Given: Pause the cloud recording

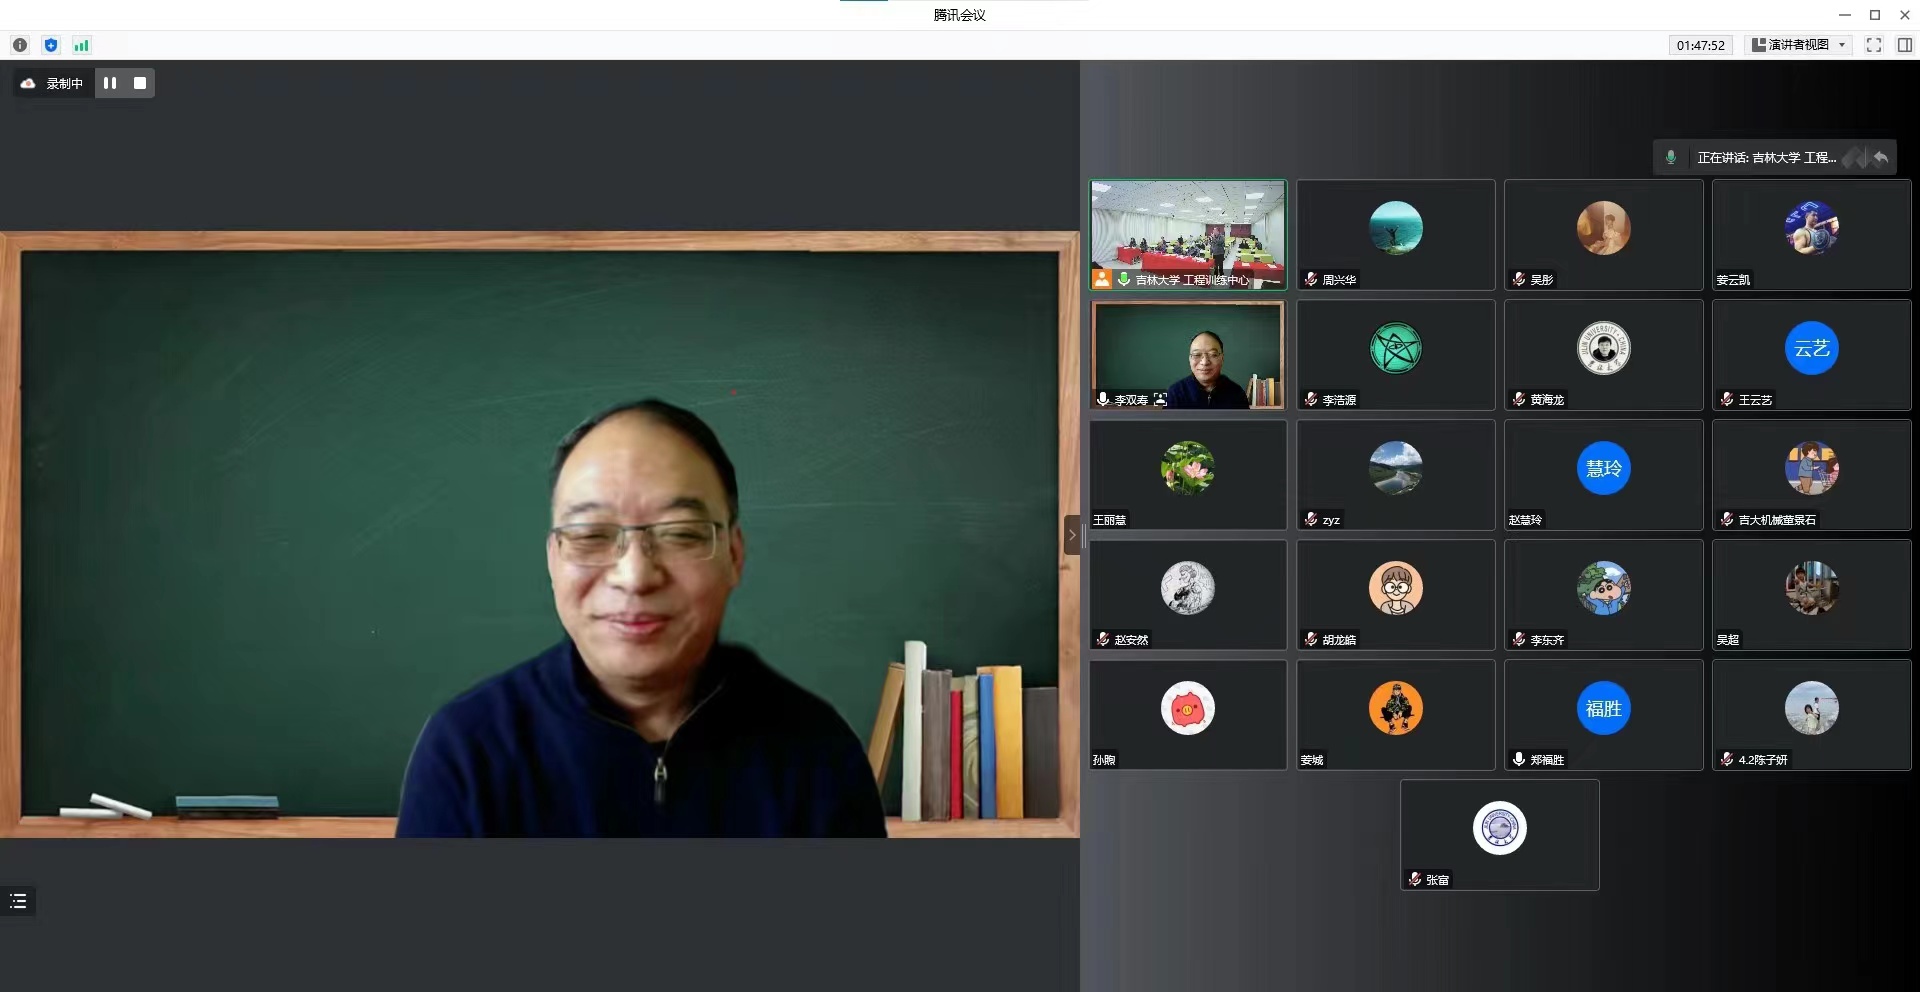Looking at the screenshot, I should (110, 83).
